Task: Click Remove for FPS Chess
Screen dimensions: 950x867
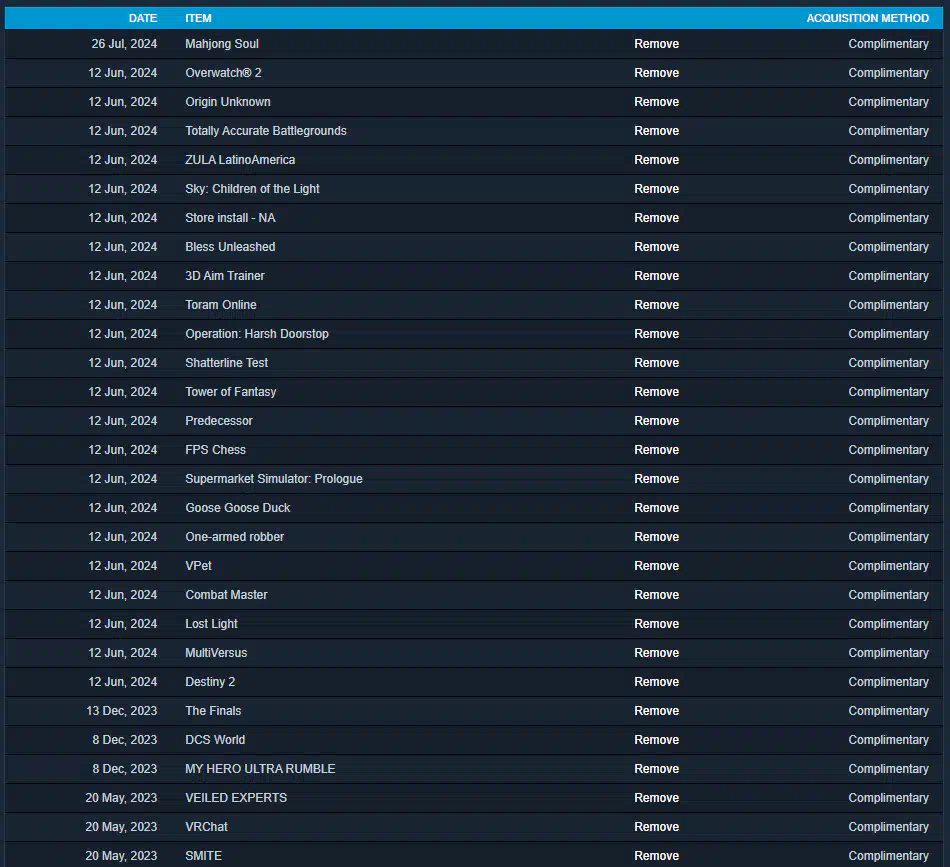Action: (x=656, y=450)
